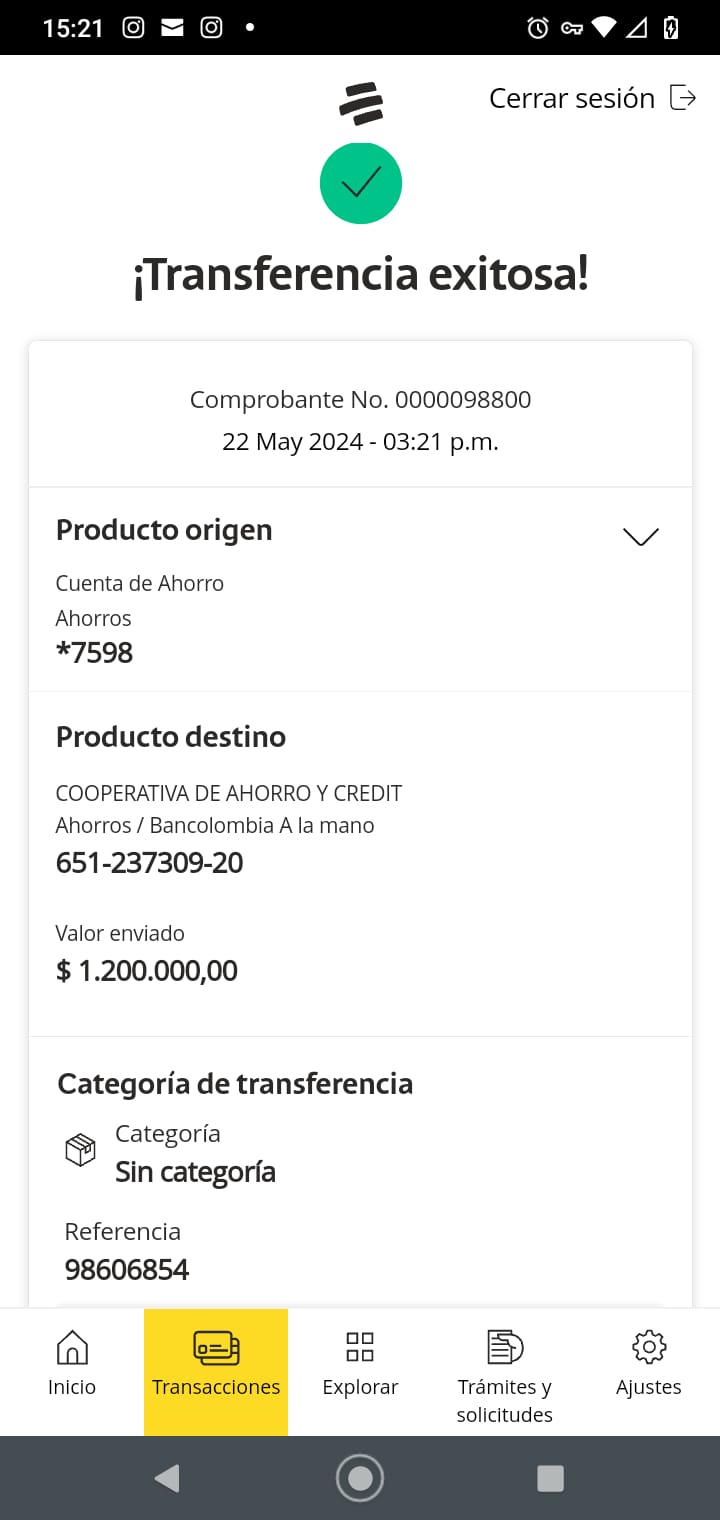Open the Transacciones tab
Image resolution: width=720 pixels, height=1520 pixels.
(216, 1371)
